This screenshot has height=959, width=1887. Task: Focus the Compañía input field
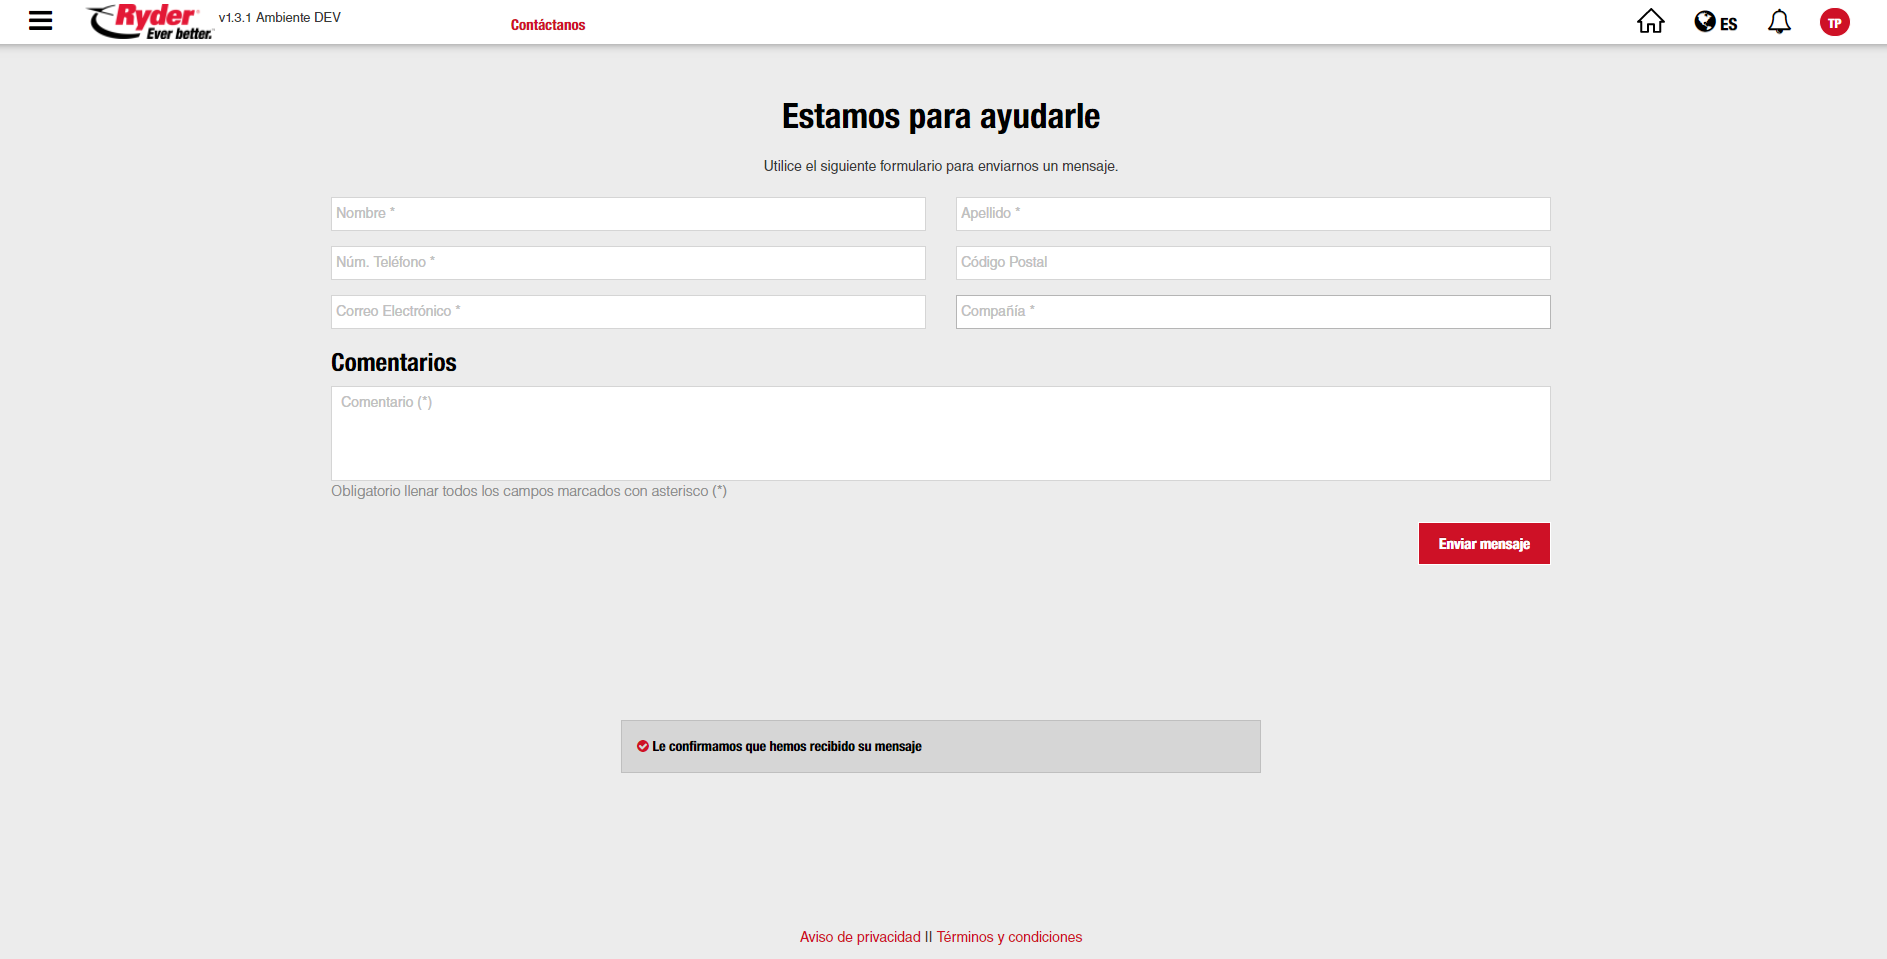pos(1252,312)
